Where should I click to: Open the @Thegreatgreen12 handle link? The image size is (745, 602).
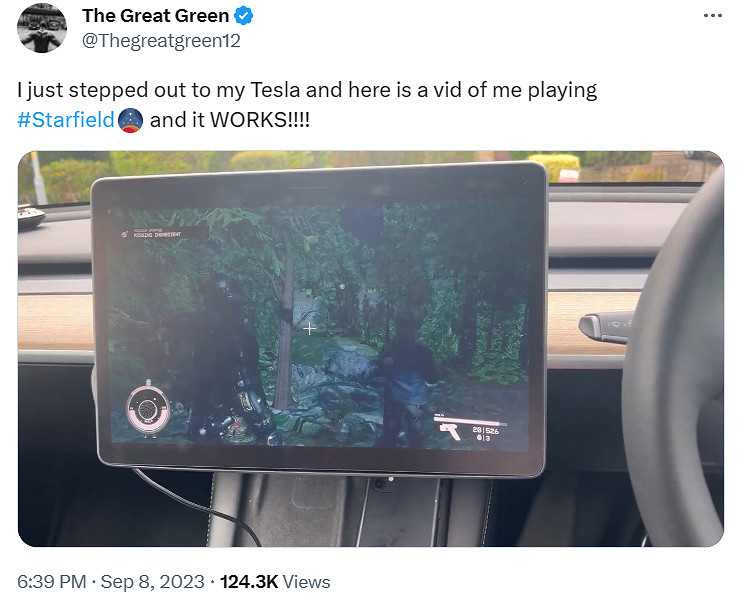[x=161, y=41]
